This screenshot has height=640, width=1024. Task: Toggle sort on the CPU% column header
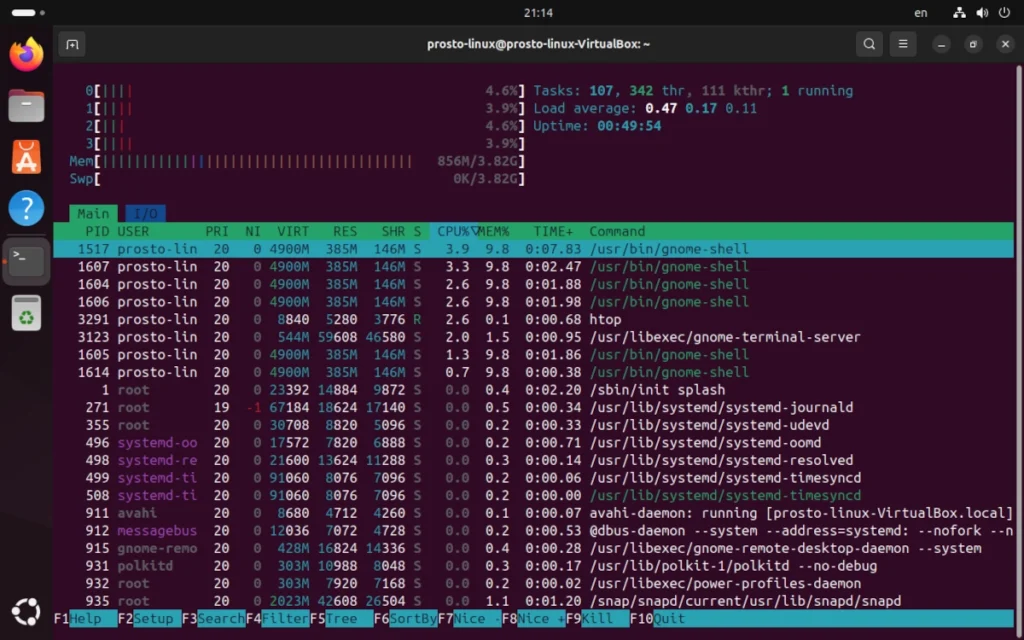coord(455,231)
